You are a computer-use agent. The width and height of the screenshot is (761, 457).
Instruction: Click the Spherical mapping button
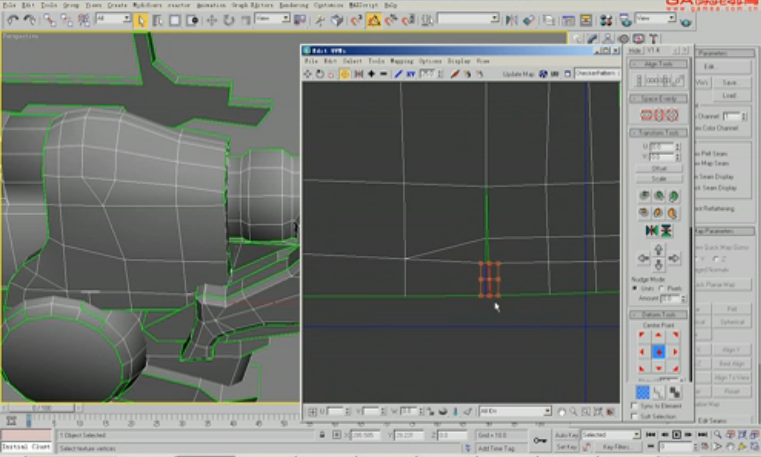click(732, 322)
